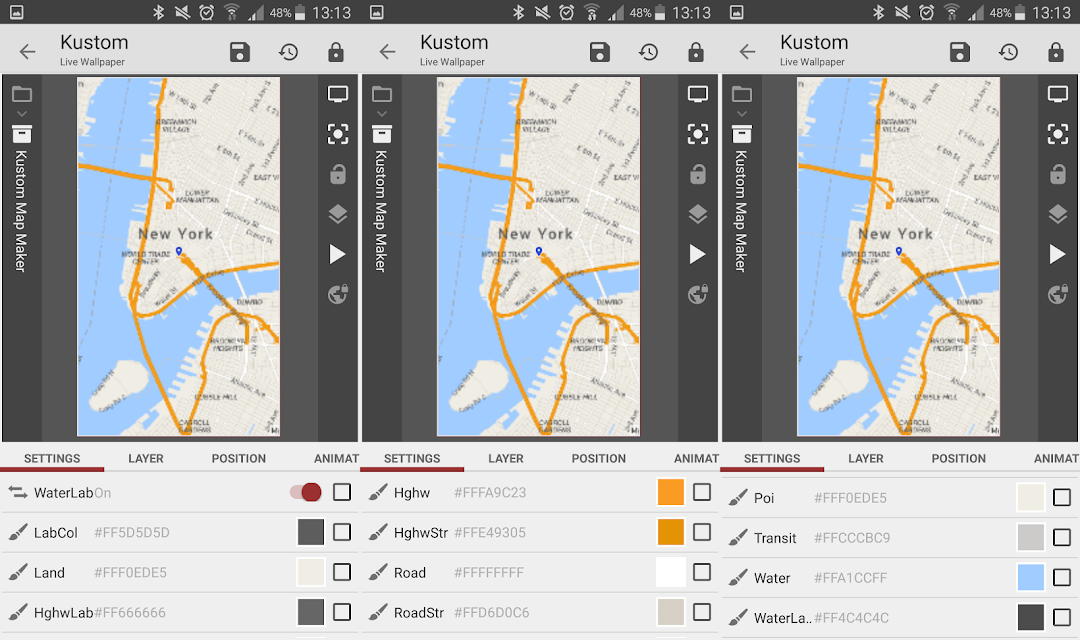Image resolution: width=1080 pixels, height=640 pixels.
Task: Go back using arrow in the left screenshot
Action: 28,52
